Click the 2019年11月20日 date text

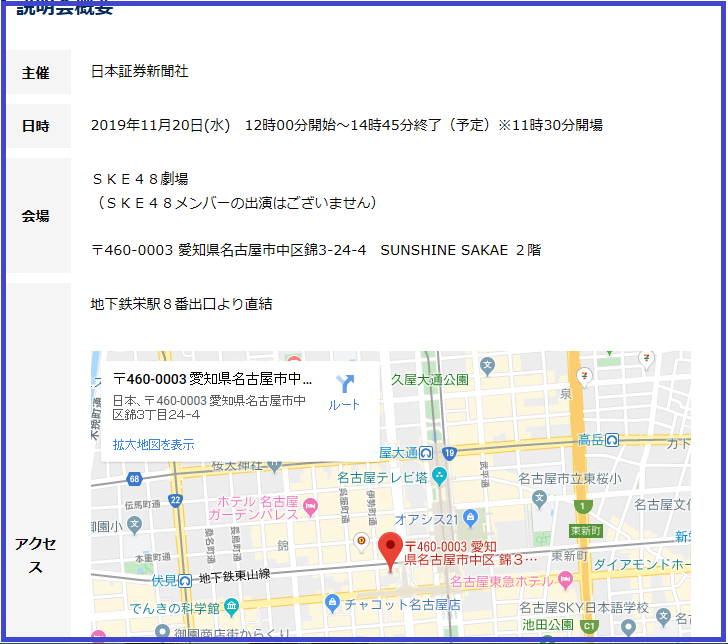click(x=161, y=125)
